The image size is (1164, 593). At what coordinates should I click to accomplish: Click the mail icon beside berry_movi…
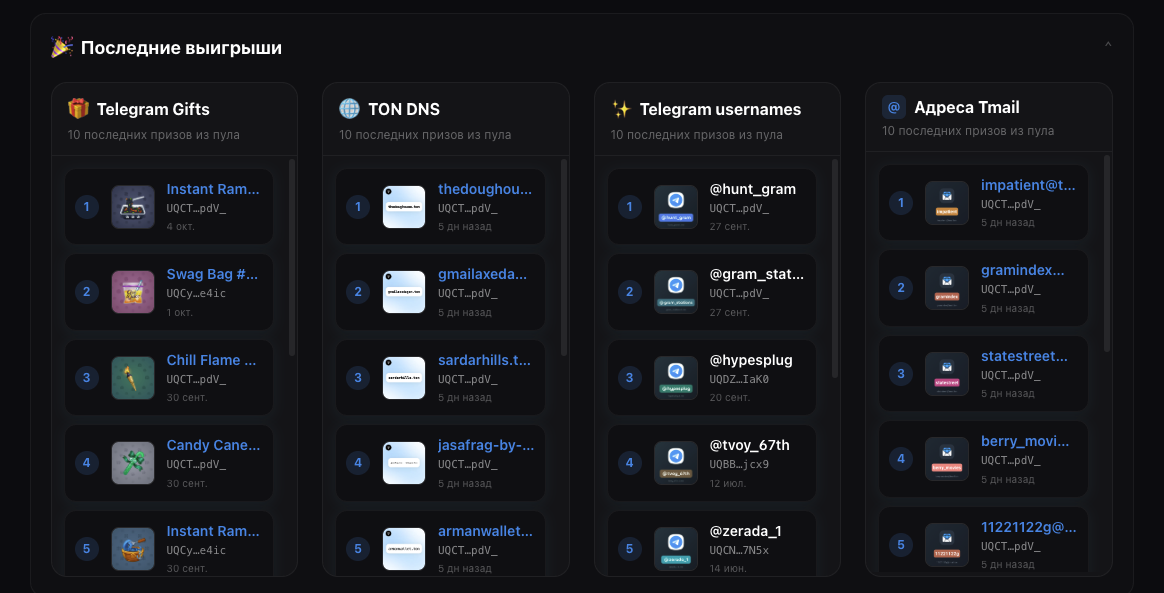pos(946,459)
